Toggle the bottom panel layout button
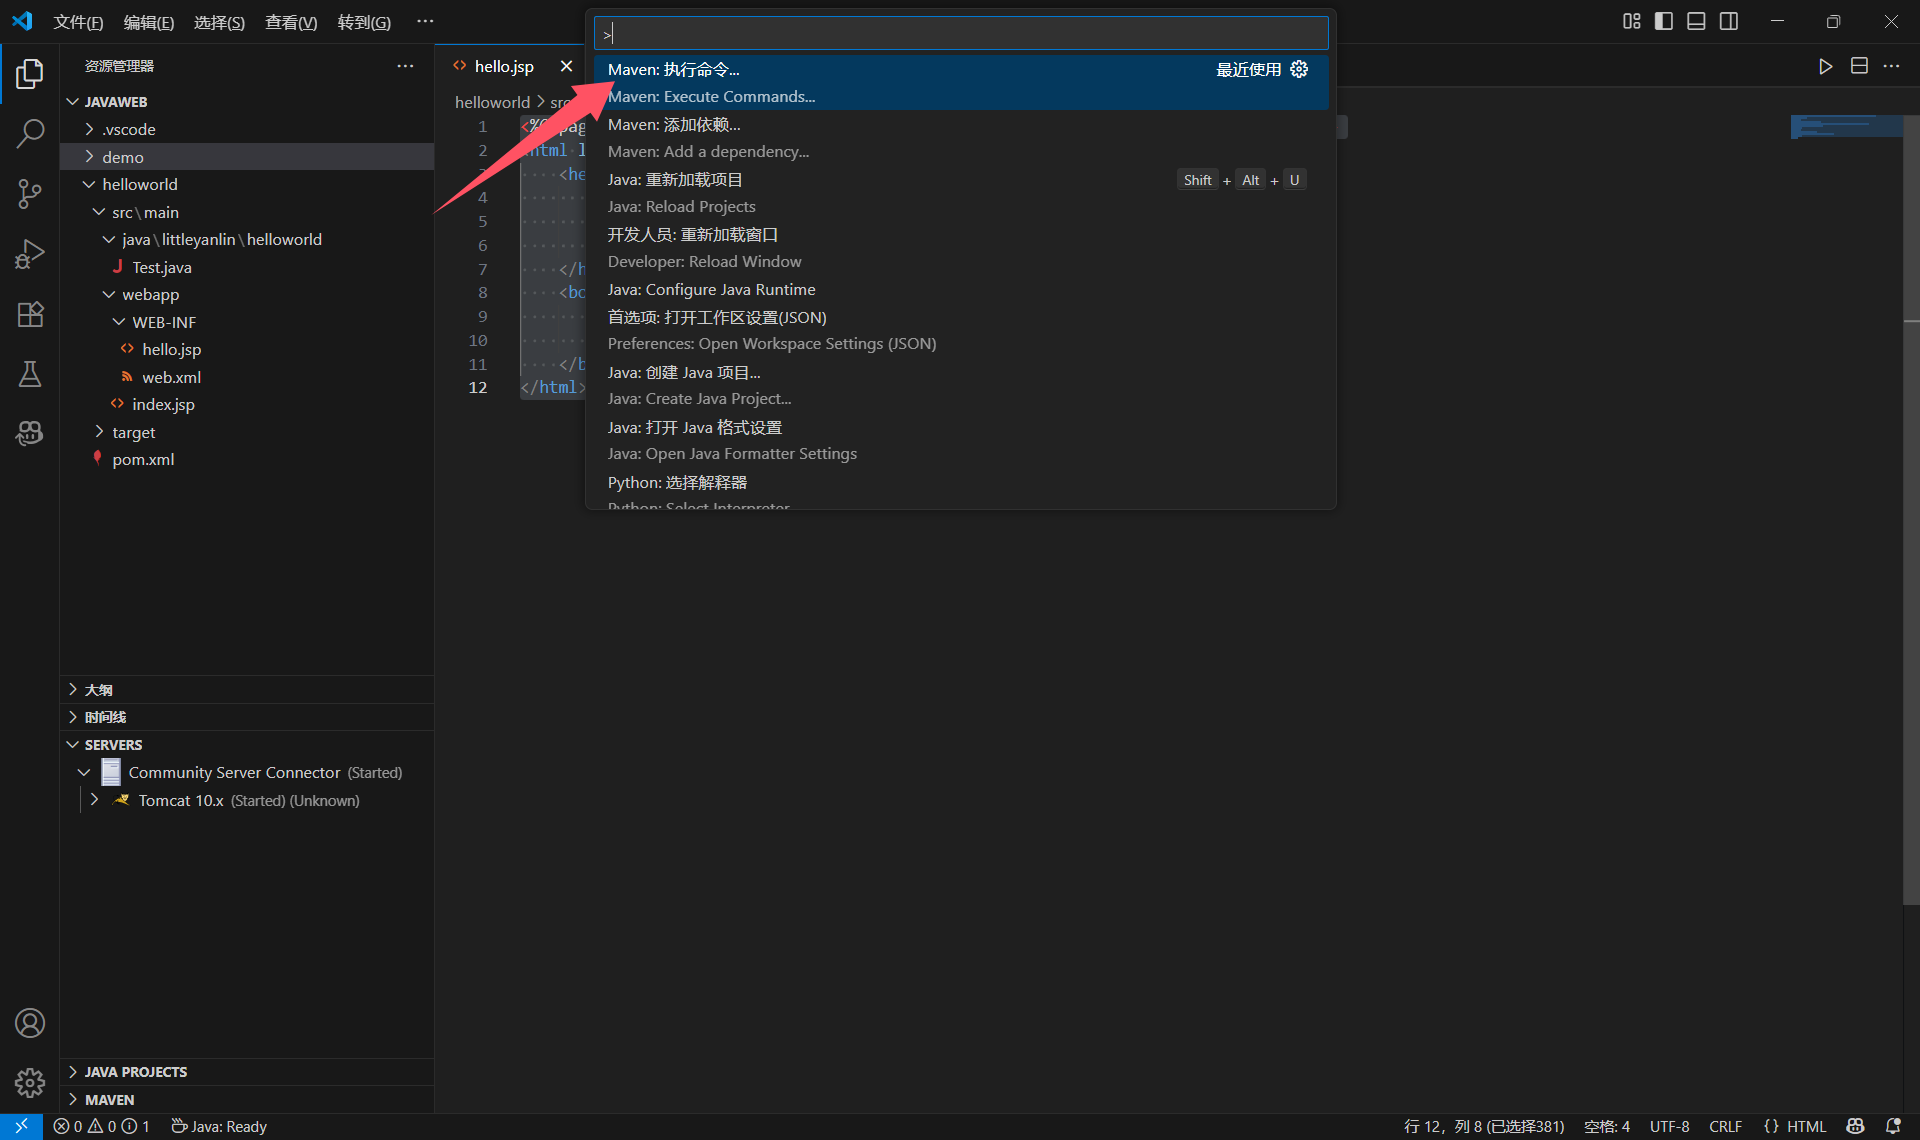This screenshot has height=1140, width=1920. coord(1696,21)
